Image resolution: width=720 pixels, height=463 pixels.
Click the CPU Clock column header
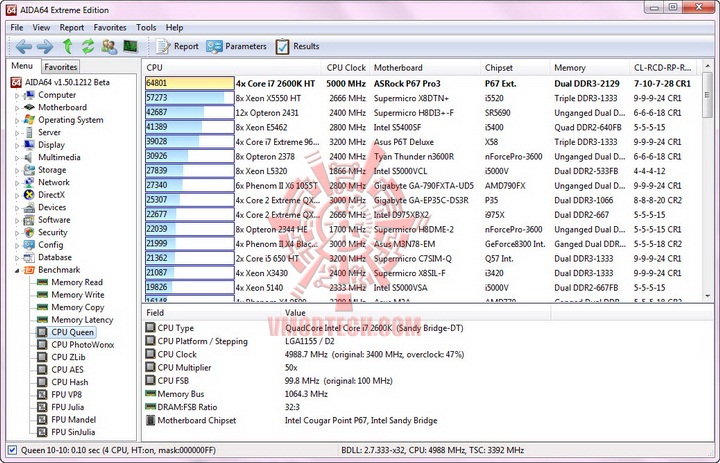pyautogui.click(x=345, y=68)
